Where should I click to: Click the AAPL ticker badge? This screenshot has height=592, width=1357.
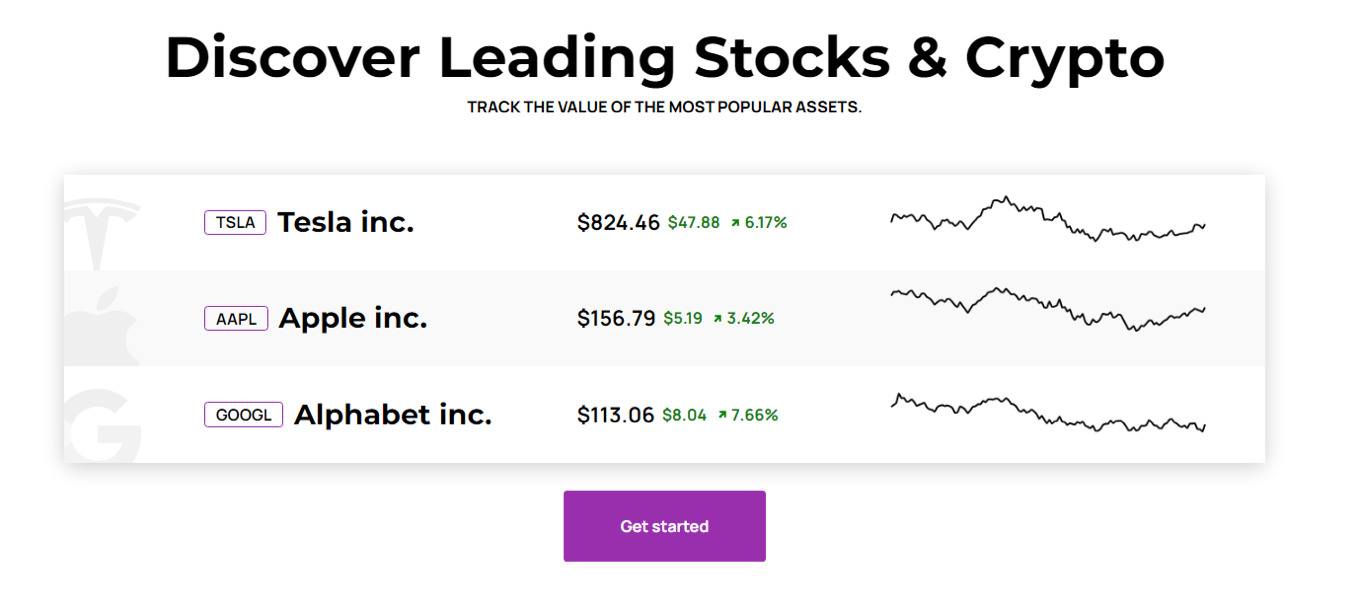click(x=236, y=319)
